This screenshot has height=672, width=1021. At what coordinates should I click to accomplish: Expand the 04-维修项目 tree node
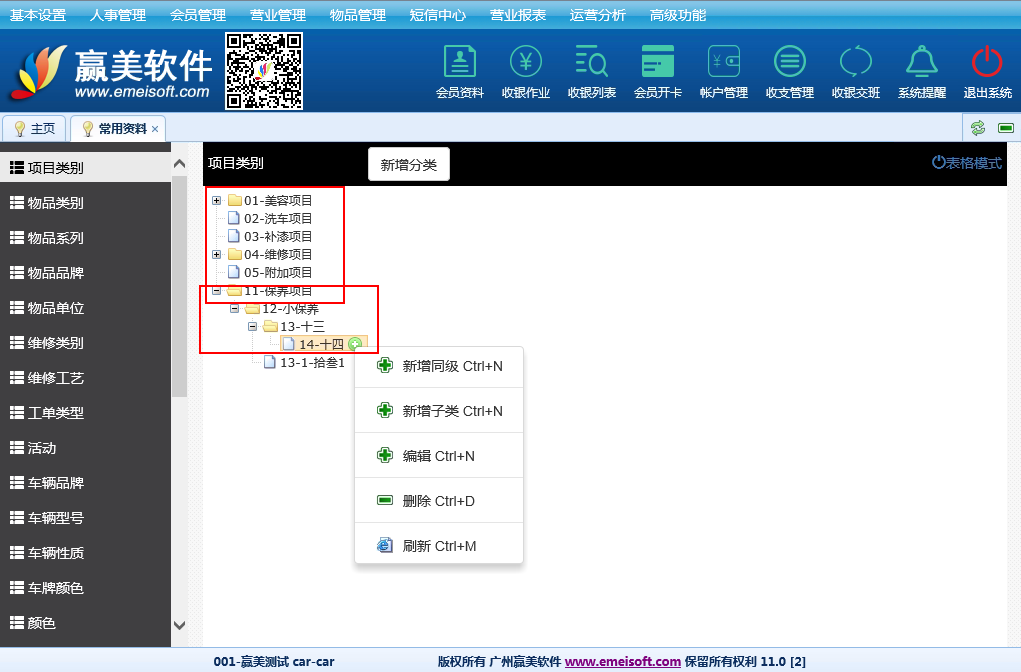216,254
